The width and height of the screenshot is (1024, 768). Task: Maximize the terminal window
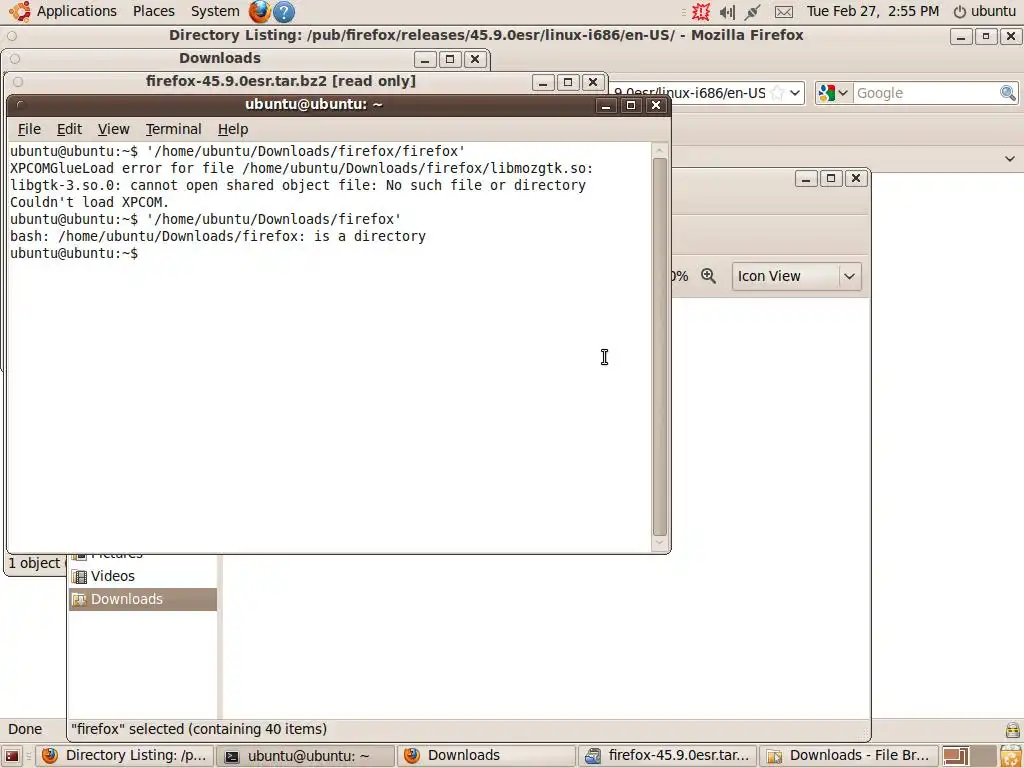[631, 105]
